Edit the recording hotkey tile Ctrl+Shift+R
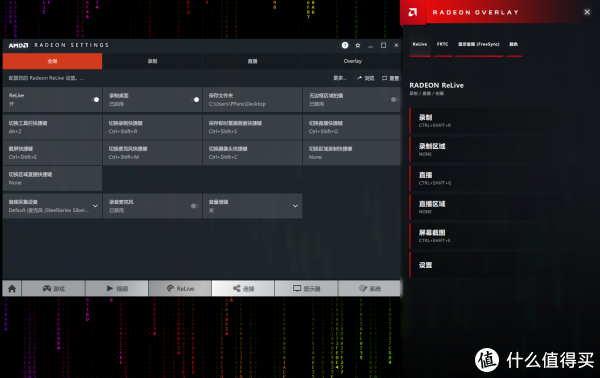 [152, 127]
